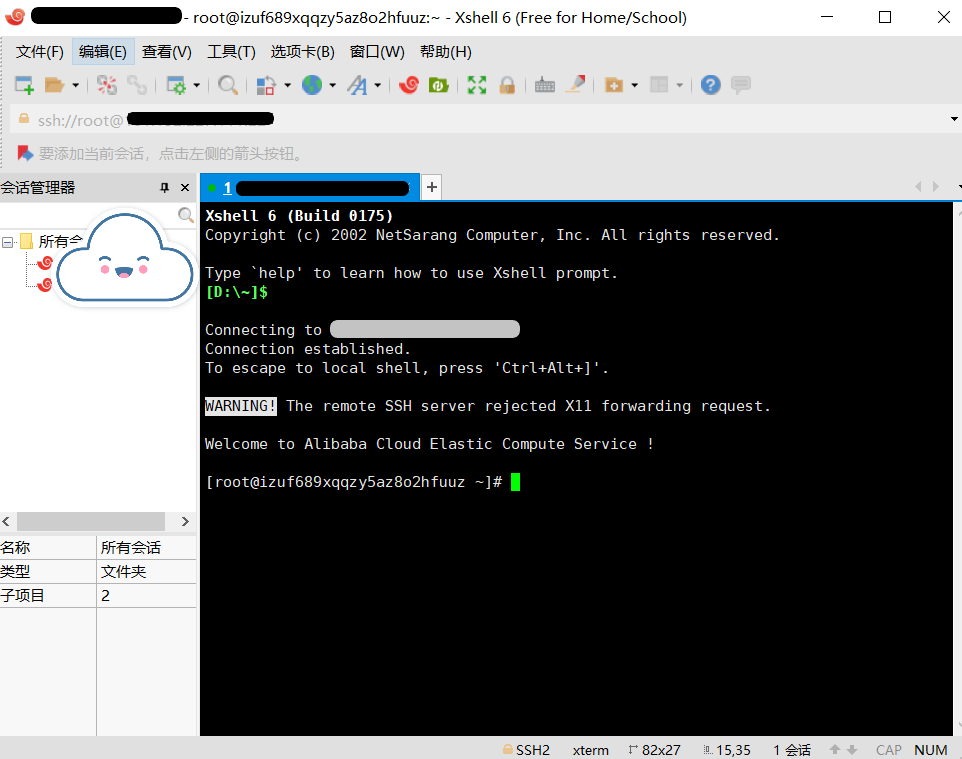This screenshot has width=962, height=759.
Task: Close the 会话管理器 panel
Action: click(x=185, y=187)
